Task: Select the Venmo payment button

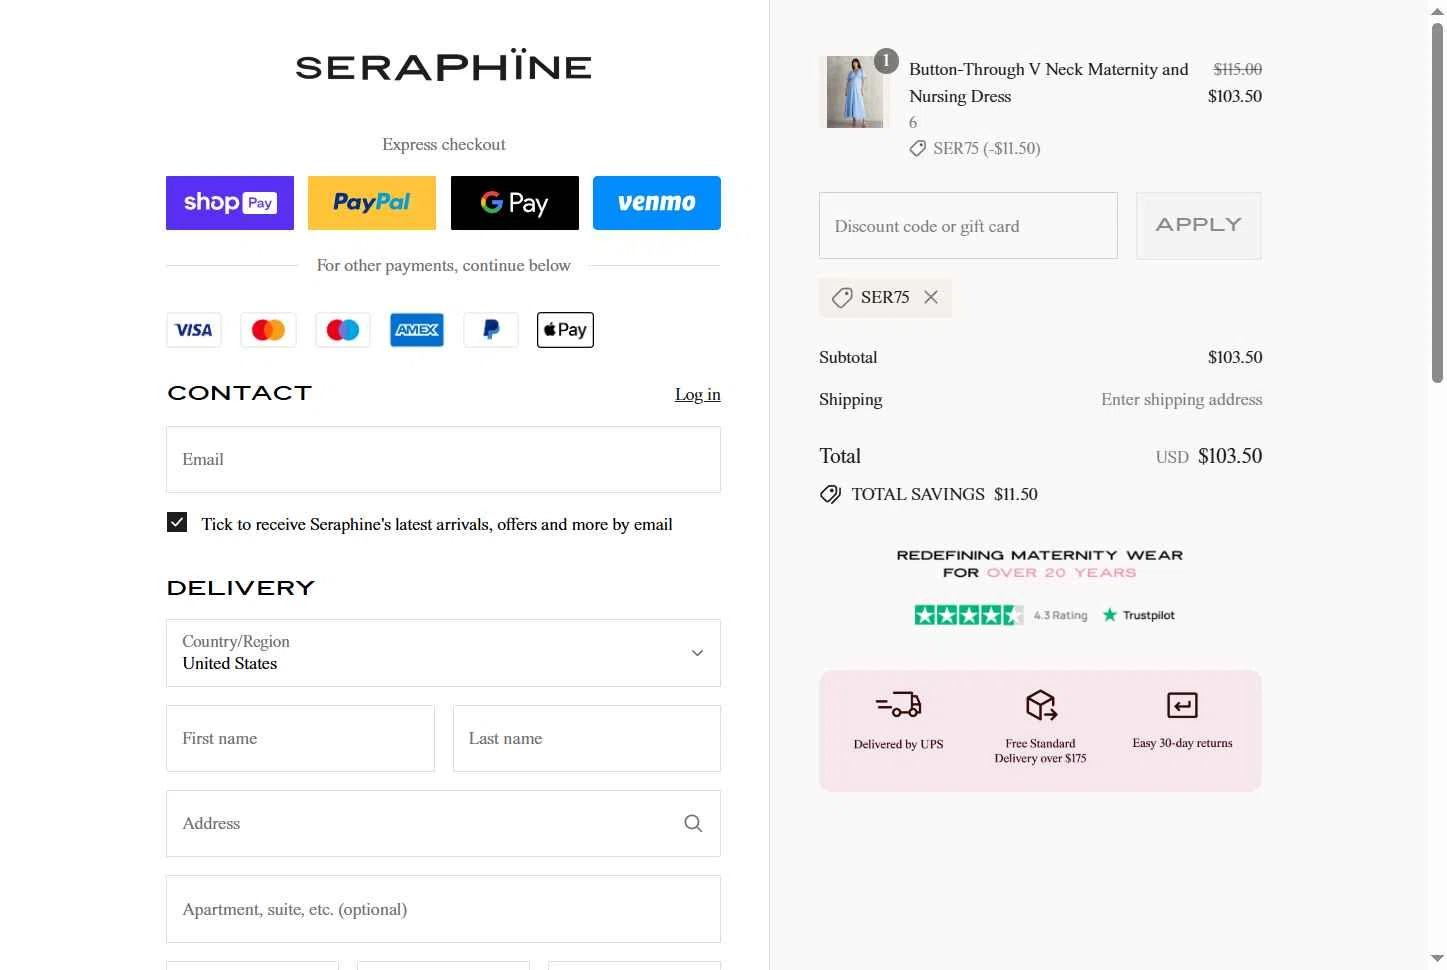Action: click(x=657, y=203)
